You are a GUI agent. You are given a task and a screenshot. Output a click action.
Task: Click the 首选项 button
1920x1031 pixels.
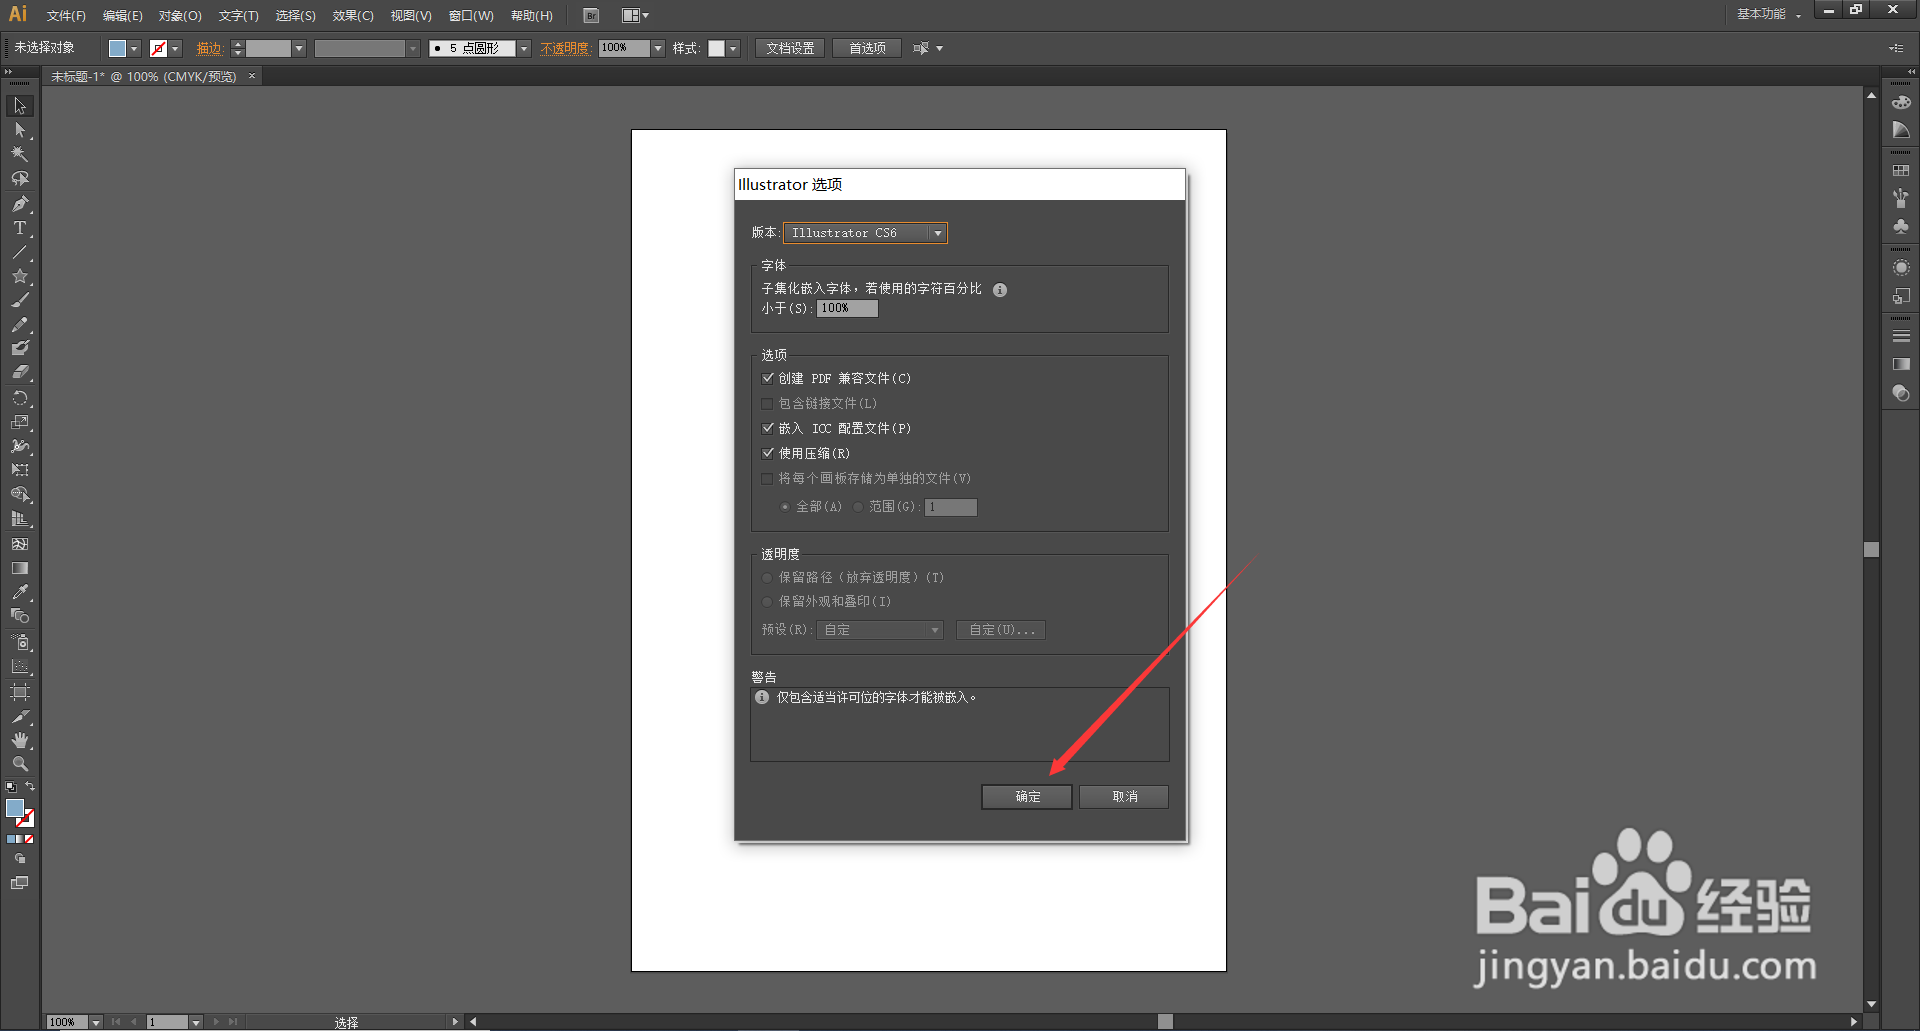(x=867, y=48)
